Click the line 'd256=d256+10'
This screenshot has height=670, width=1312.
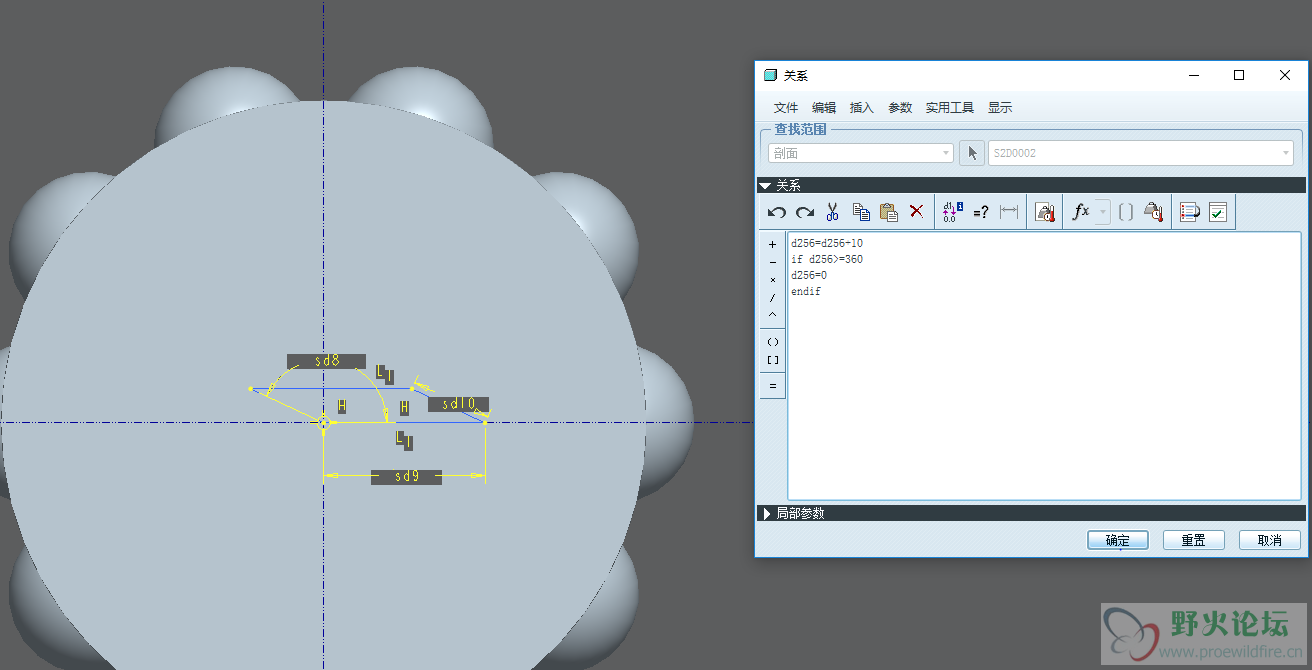pyautogui.click(x=827, y=243)
